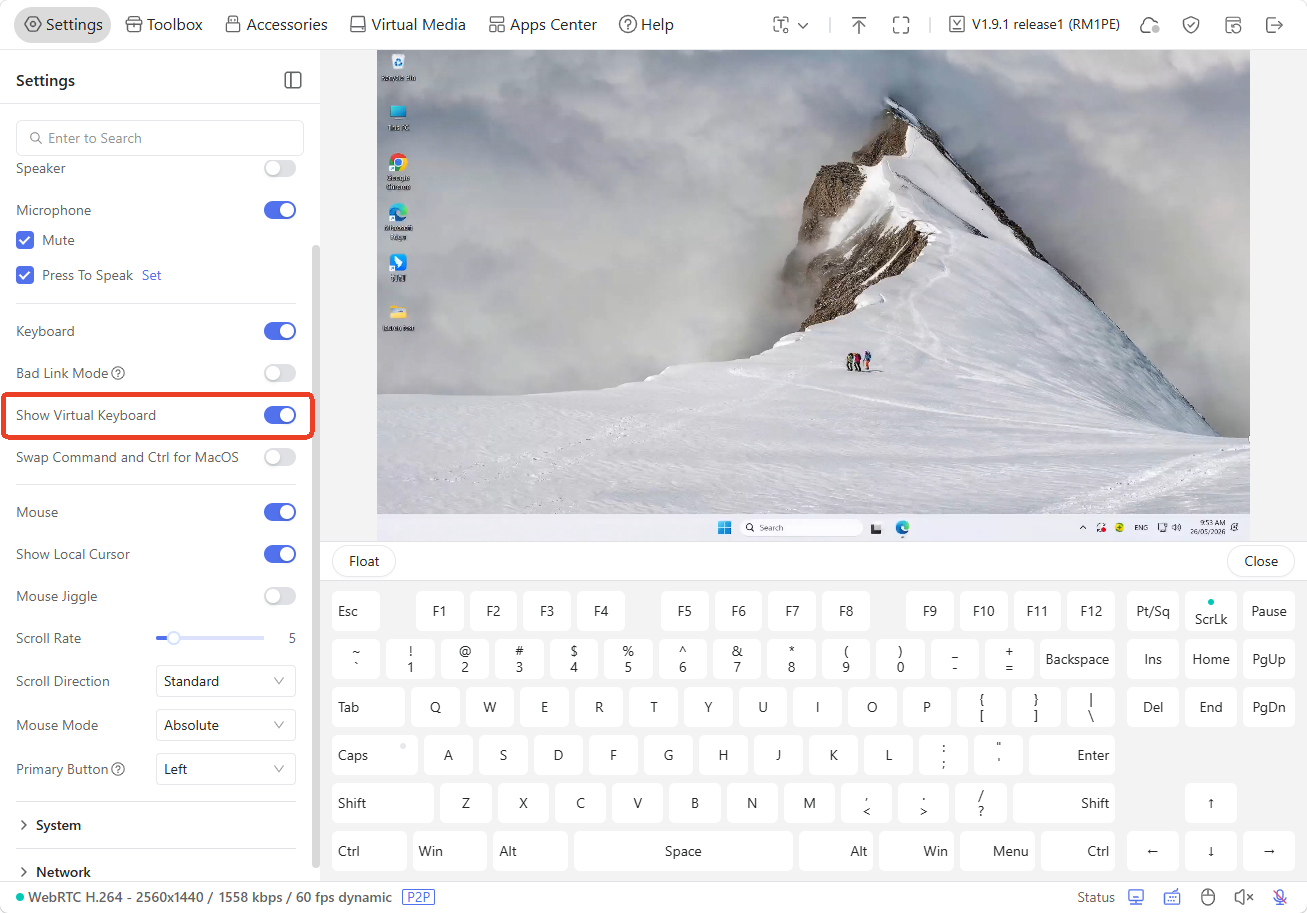Click the P2P connection badge
The width and height of the screenshot is (1307, 913).
tap(419, 897)
